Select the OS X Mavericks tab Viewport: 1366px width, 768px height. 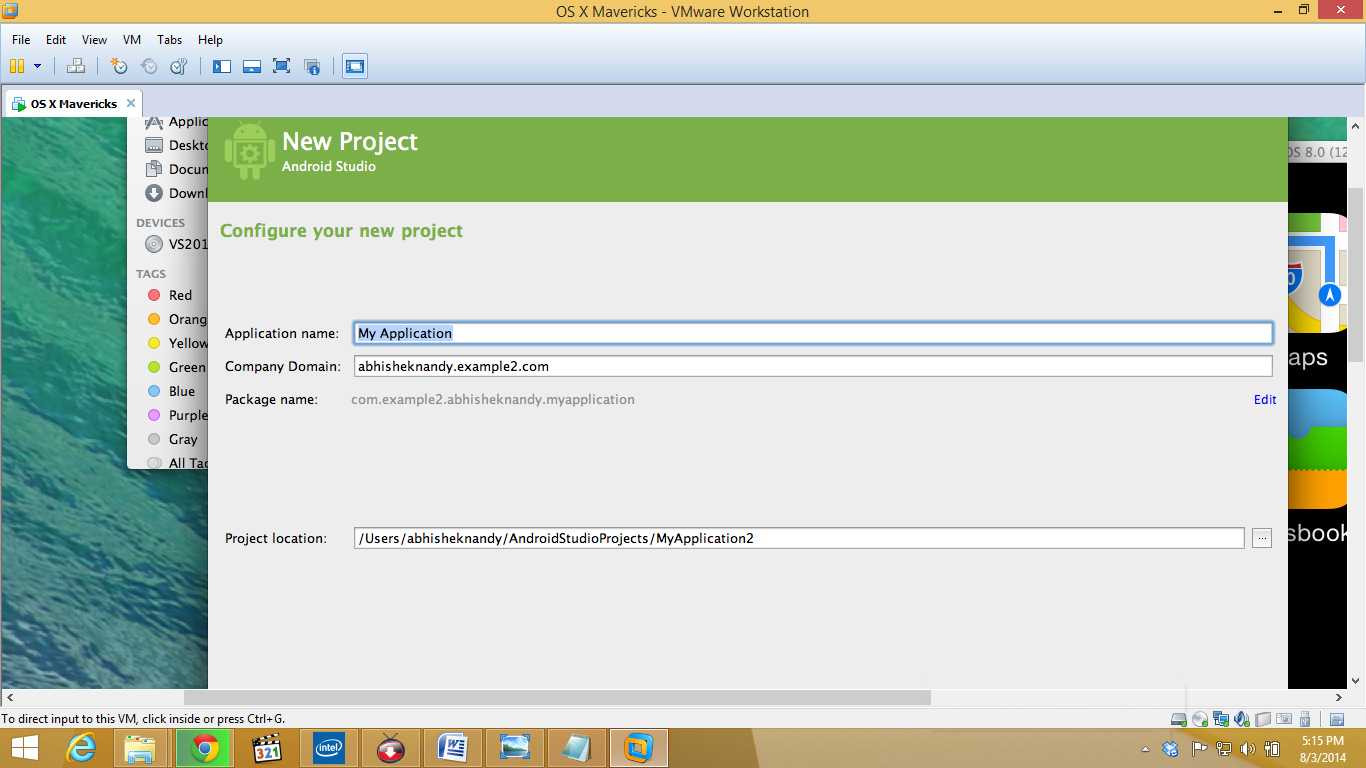(72, 103)
